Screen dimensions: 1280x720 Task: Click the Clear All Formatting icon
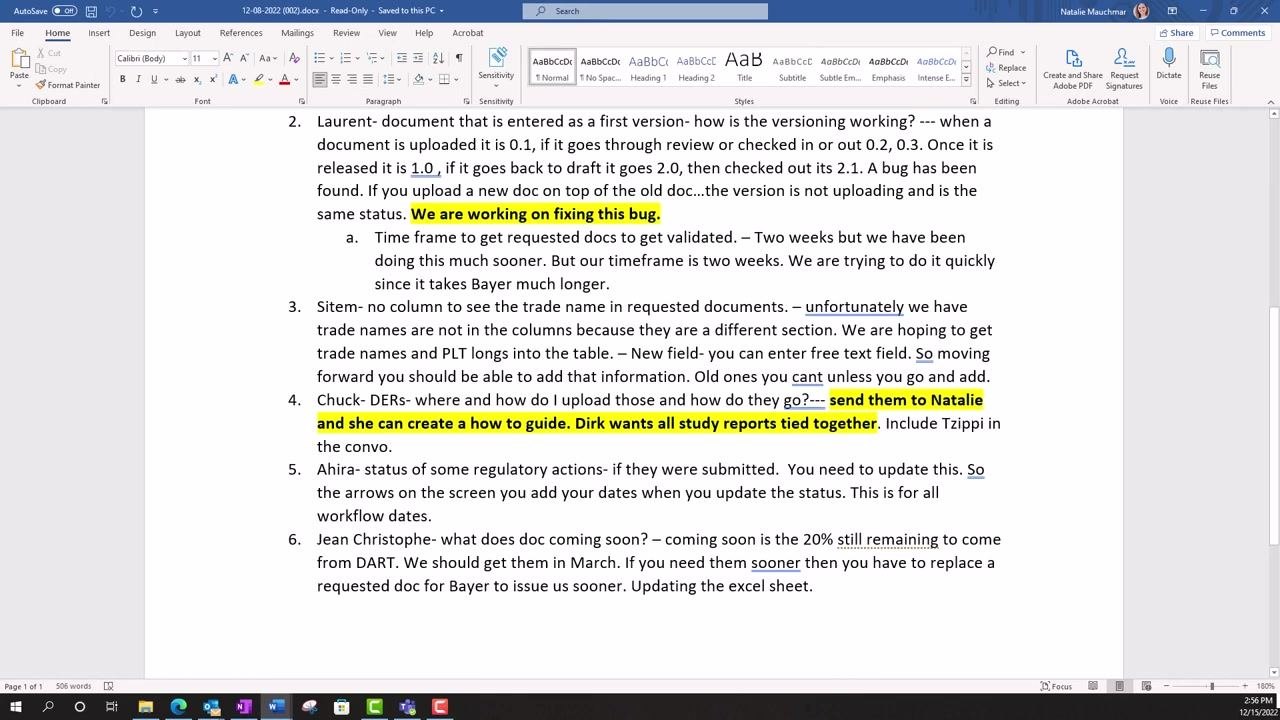tap(294, 58)
